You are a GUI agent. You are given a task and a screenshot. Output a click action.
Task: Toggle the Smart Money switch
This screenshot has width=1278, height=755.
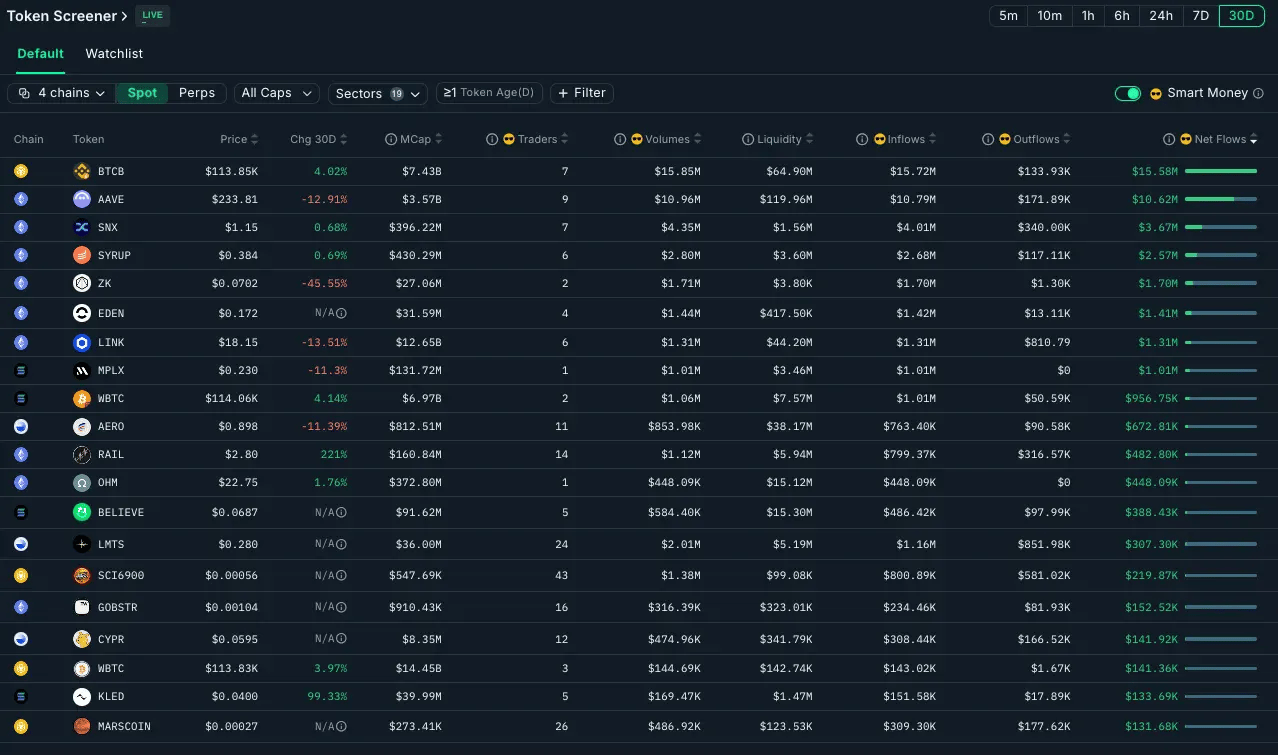pos(1128,93)
